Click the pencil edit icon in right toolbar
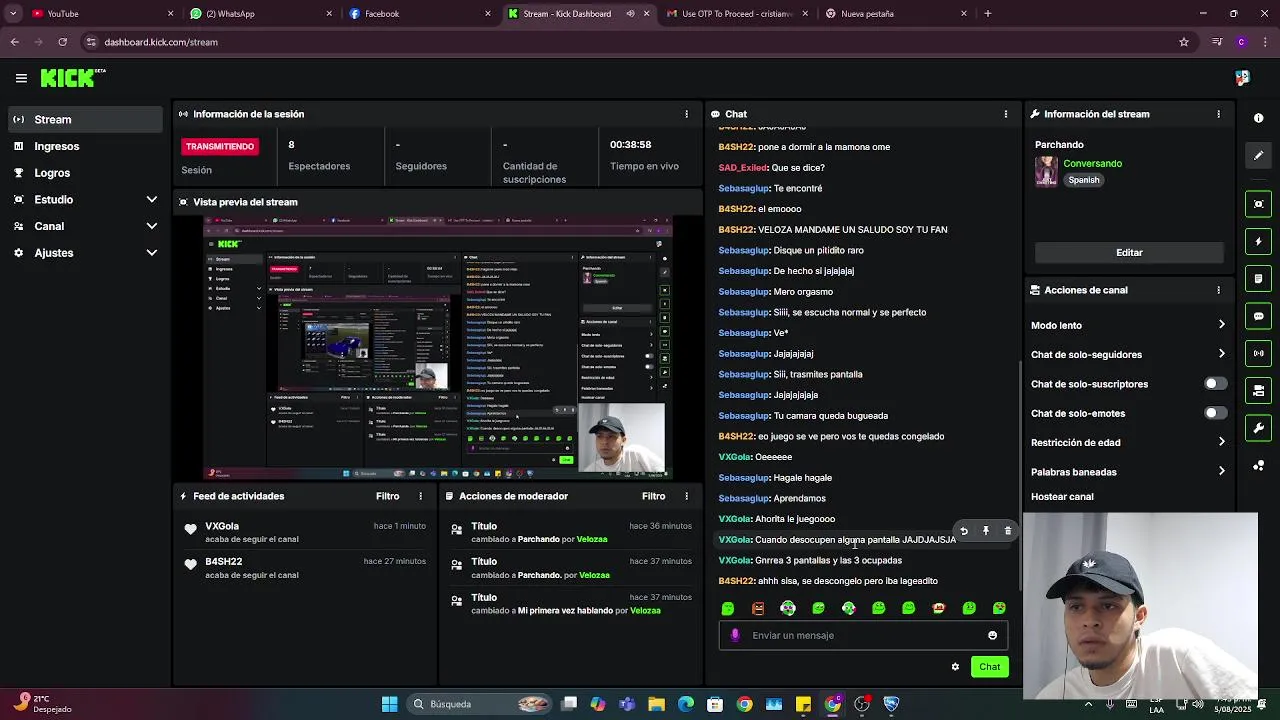 (x=1258, y=155)
